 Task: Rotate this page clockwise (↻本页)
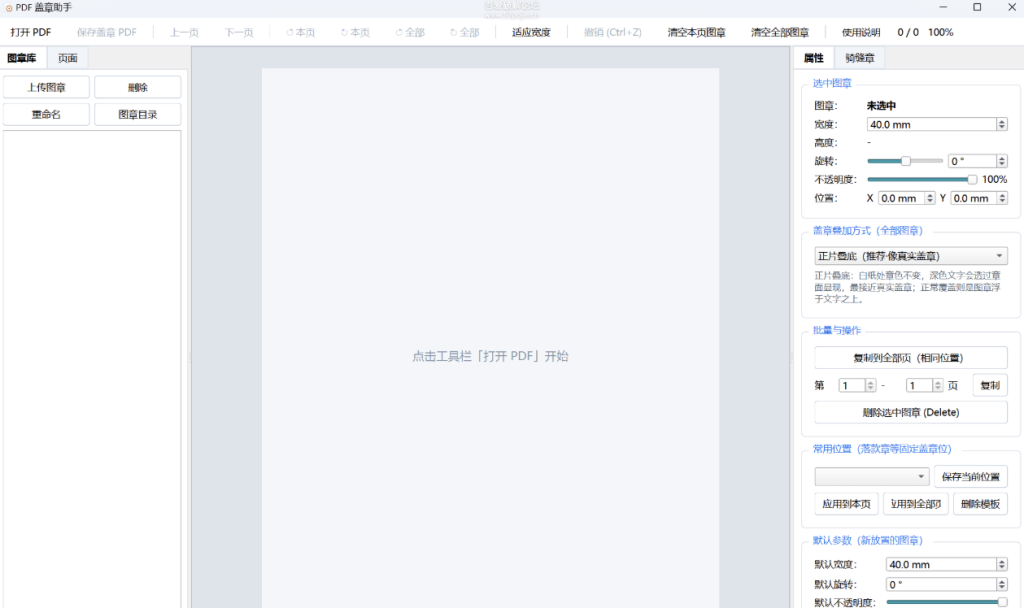tap(355, 32)
